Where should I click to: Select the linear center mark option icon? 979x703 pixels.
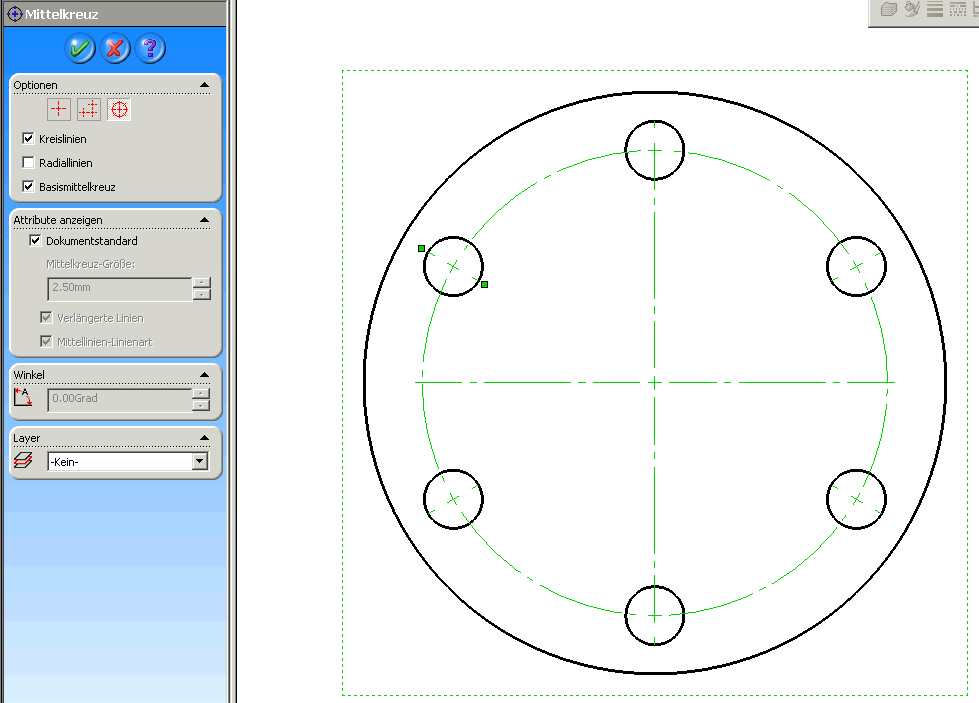click(x=89, y=109)
